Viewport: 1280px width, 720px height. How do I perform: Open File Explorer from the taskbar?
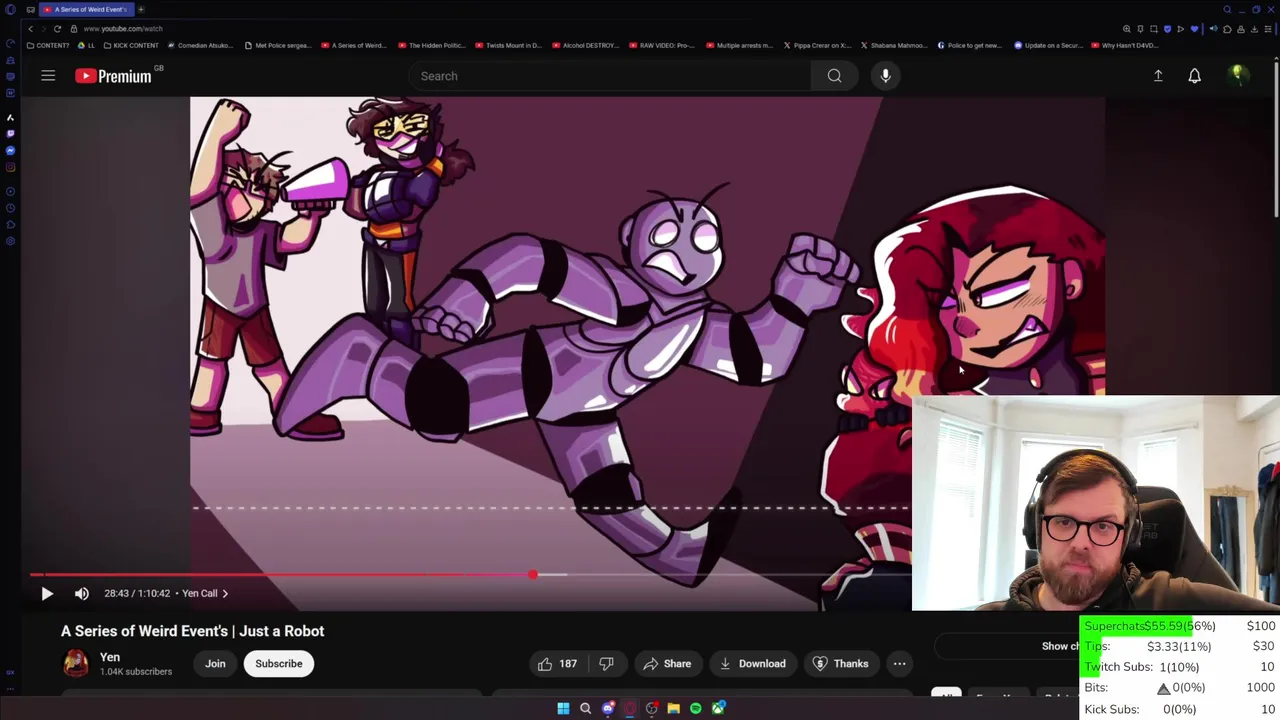674,709
